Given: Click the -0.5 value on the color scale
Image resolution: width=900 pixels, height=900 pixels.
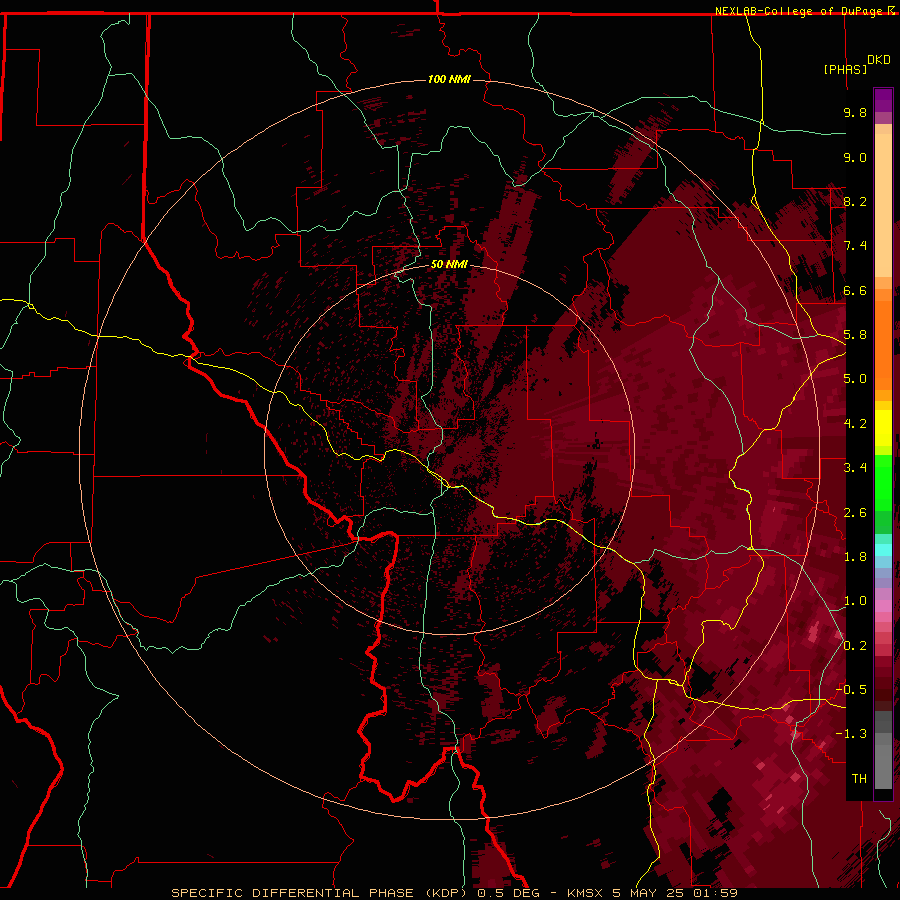Looking at the screenshot, I should (851, 690).
